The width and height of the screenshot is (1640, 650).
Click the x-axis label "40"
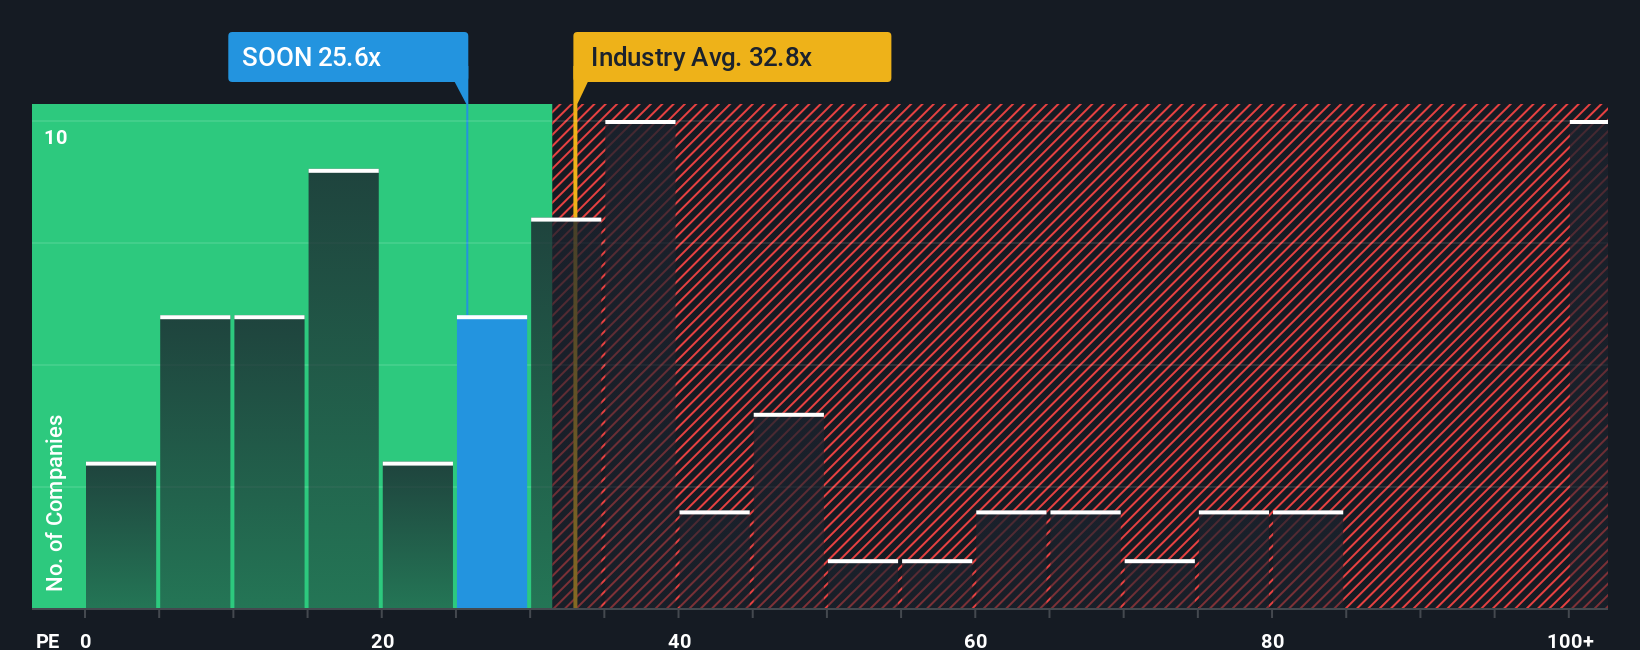pyautogui.click(x=679, y=640)
